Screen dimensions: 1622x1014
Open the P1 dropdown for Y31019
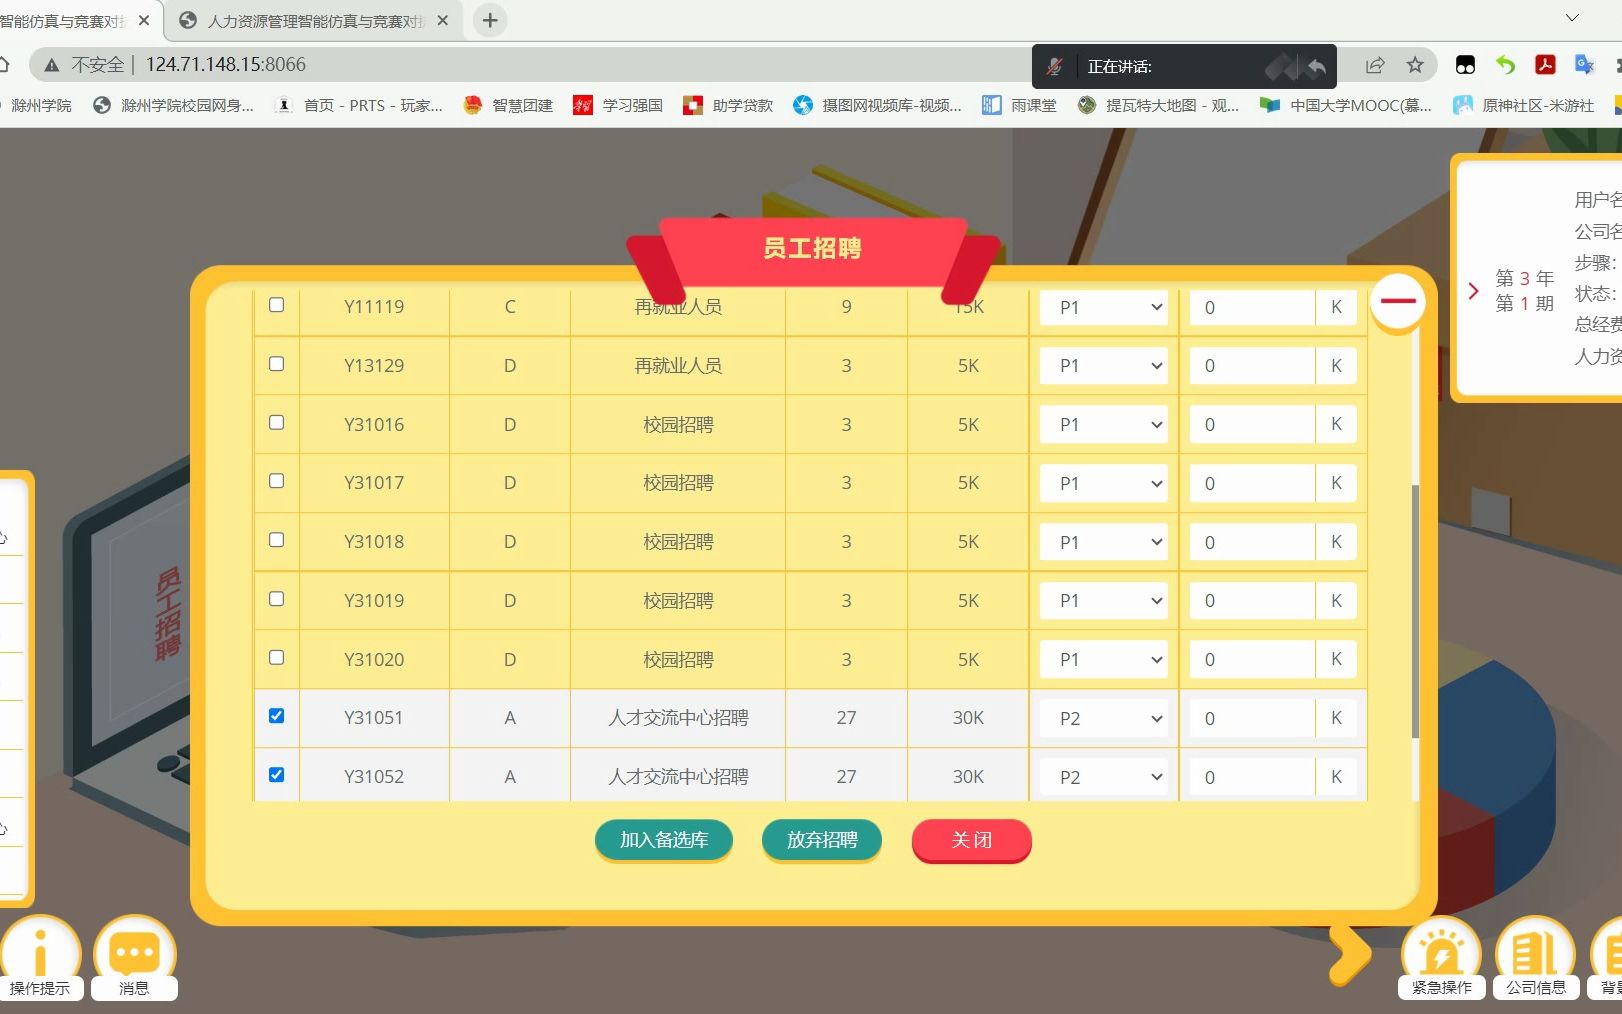[x=1104, y=601]
